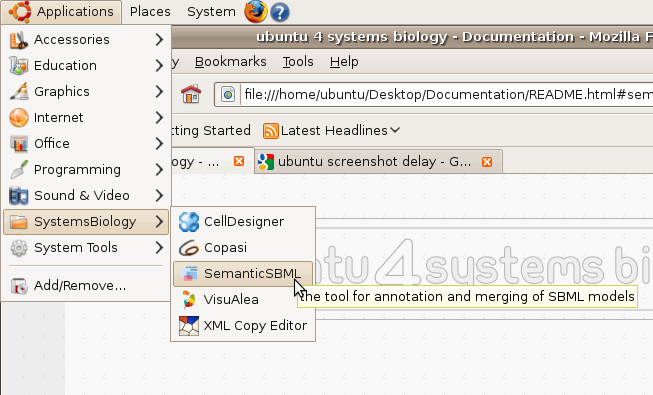This screenshot has height=395, width=653.
Task: Launch XML Copy Editor
Action: click(243, 325)
